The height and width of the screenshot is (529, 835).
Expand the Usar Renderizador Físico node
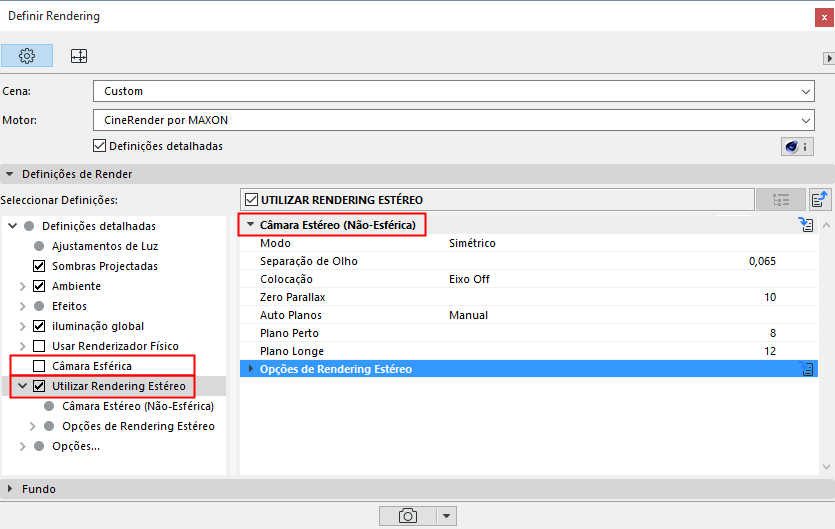point(22,346)
